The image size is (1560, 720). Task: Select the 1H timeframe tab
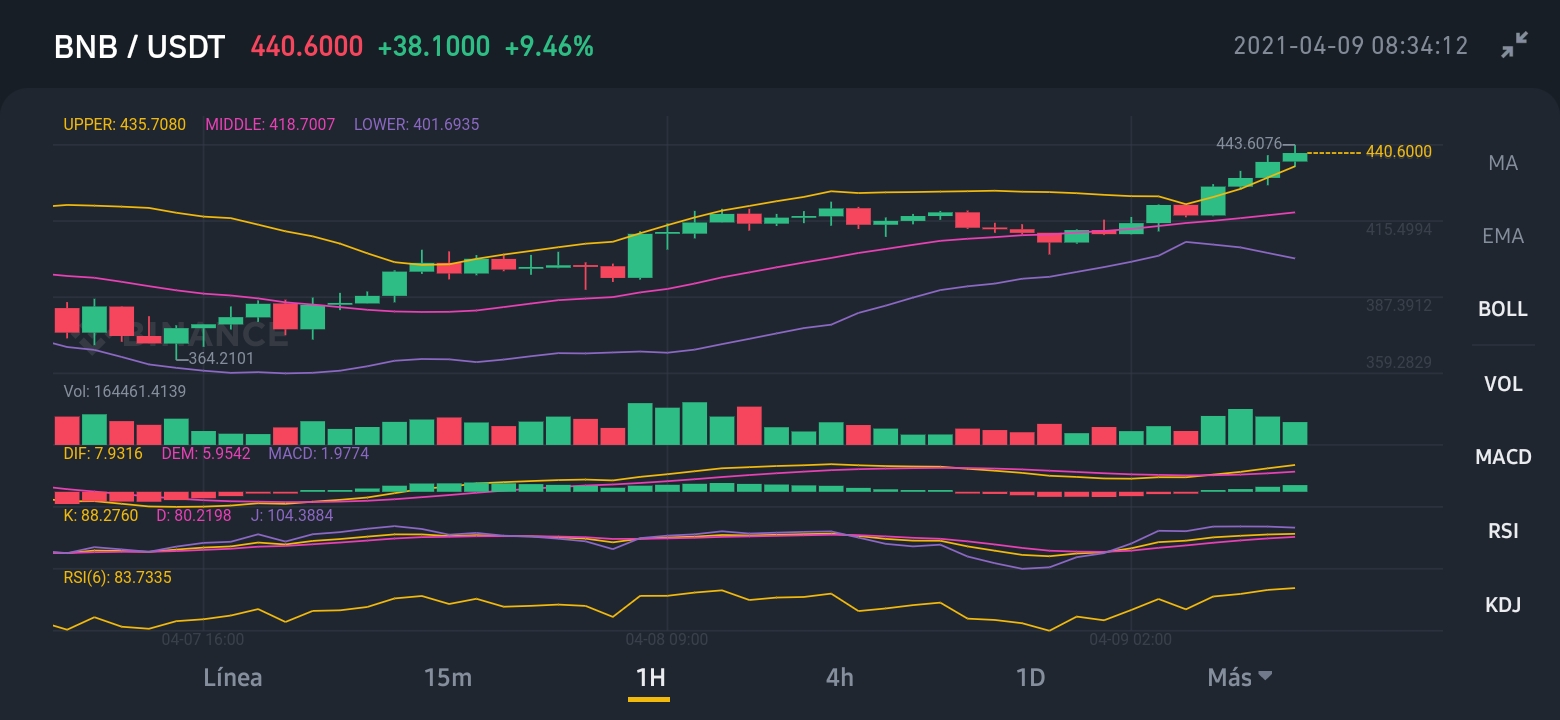[650, 677]
